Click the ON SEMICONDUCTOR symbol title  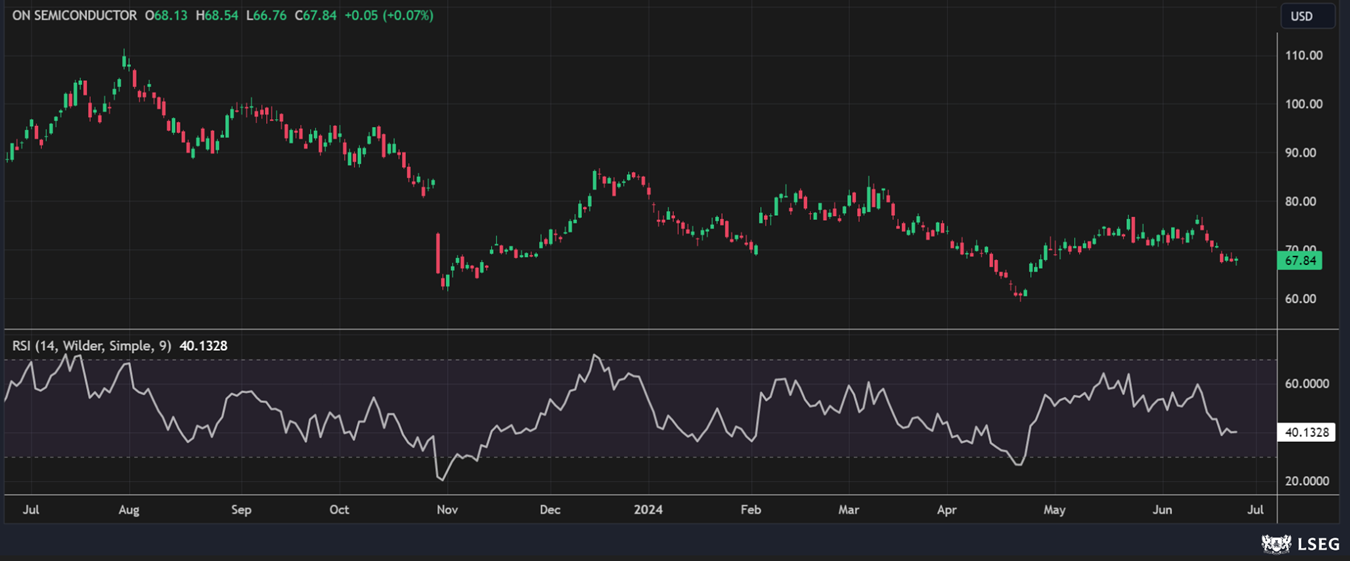coord(75,16)
